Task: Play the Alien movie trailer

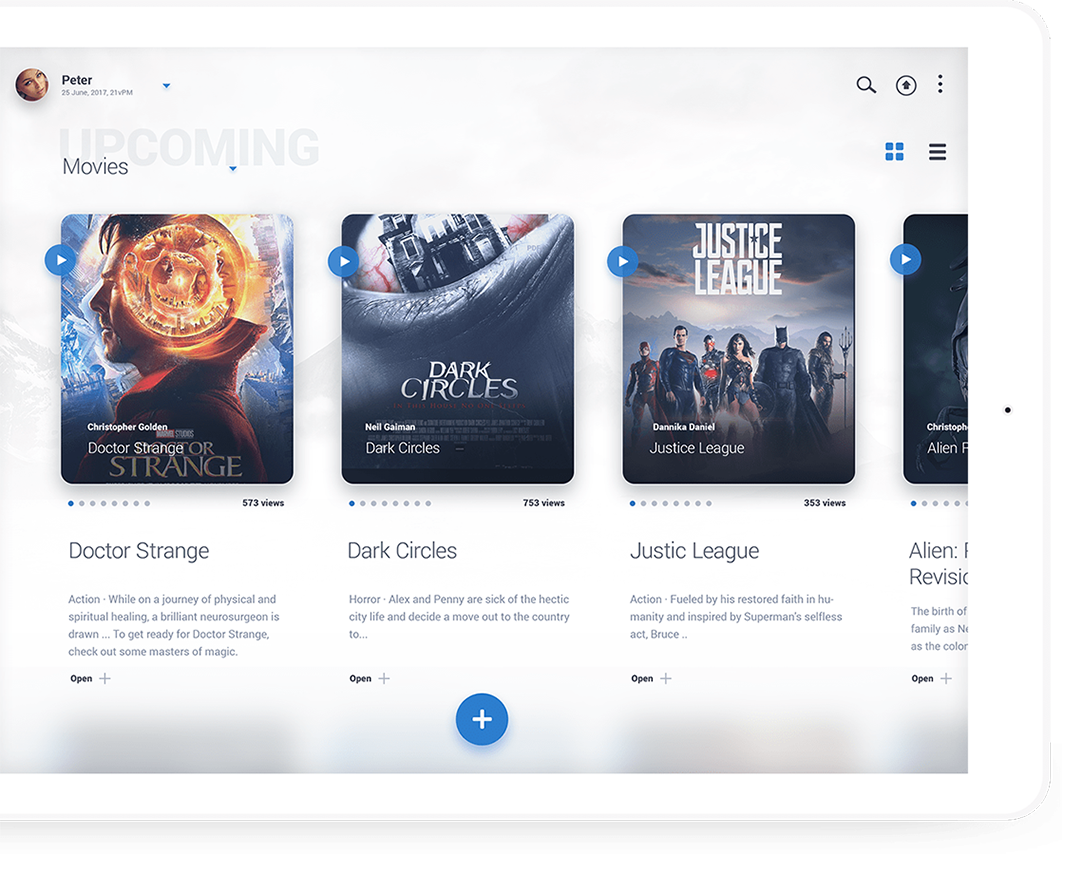Action: pos(905,259)
